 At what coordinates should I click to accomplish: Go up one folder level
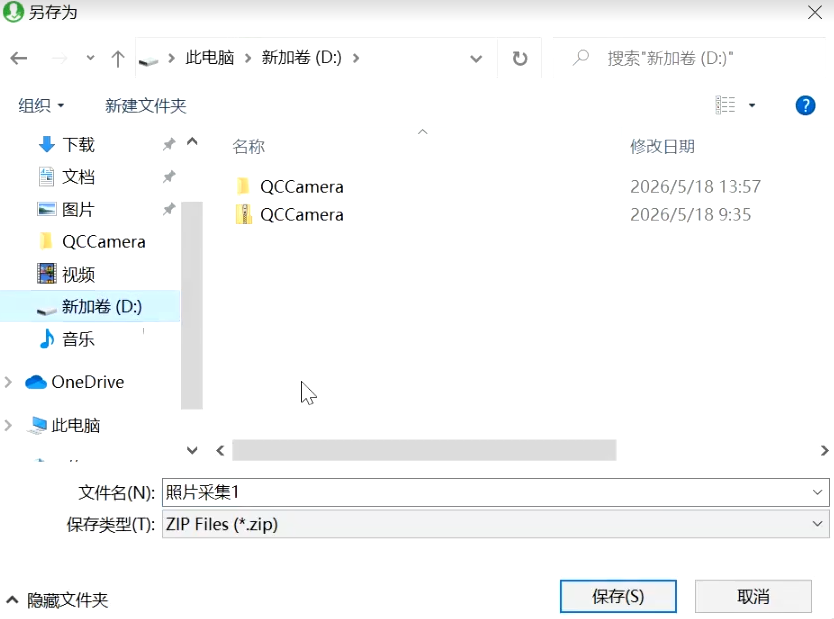[118, 58]
